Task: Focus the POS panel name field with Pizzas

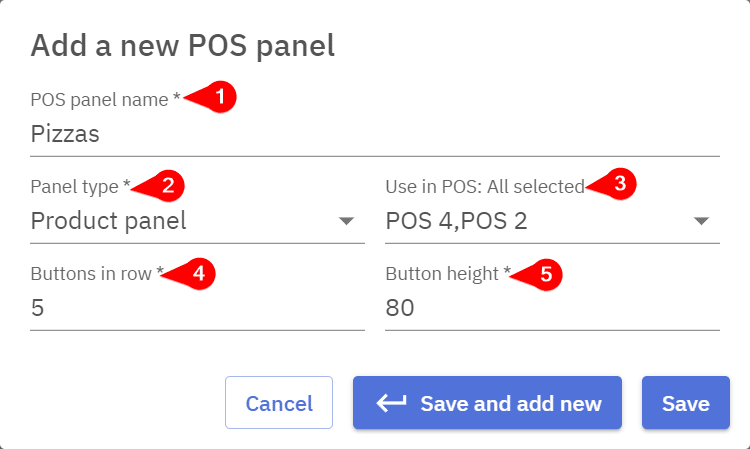Action: [375, 134]
